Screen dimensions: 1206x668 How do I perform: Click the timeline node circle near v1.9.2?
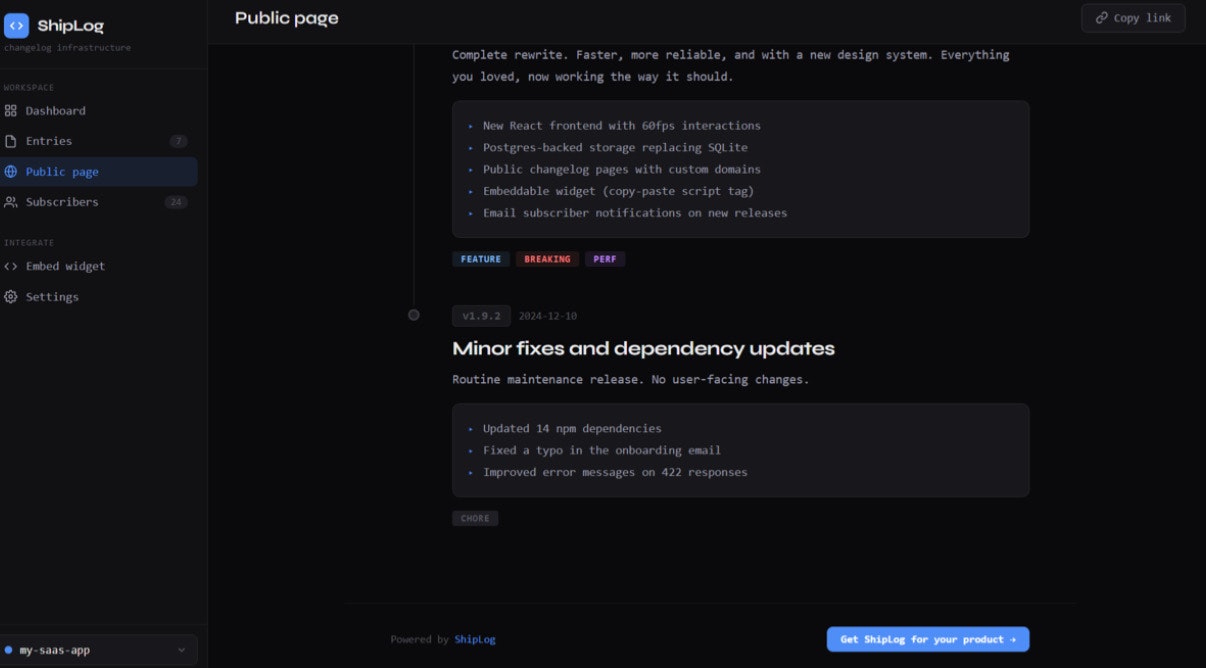coord(413,314)
